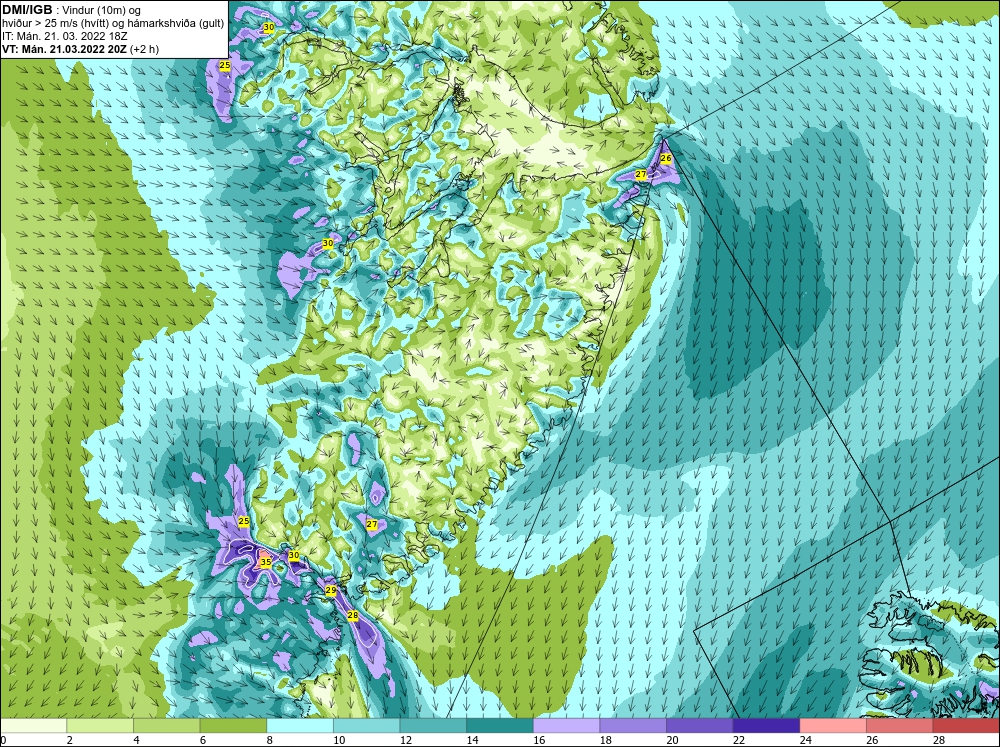Click the yellow 25 gust label nearest the 35

click(244, 521)
